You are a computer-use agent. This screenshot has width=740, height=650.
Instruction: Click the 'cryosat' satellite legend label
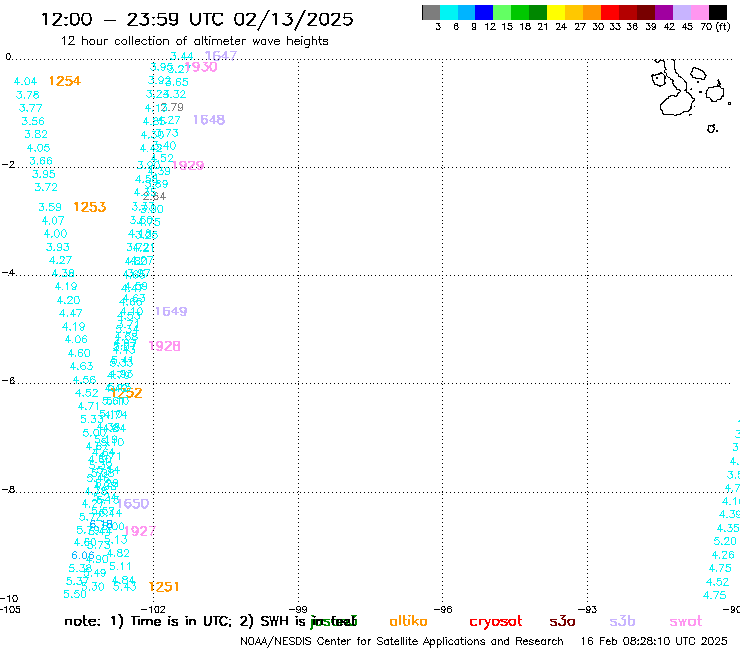tap(496, 622)
